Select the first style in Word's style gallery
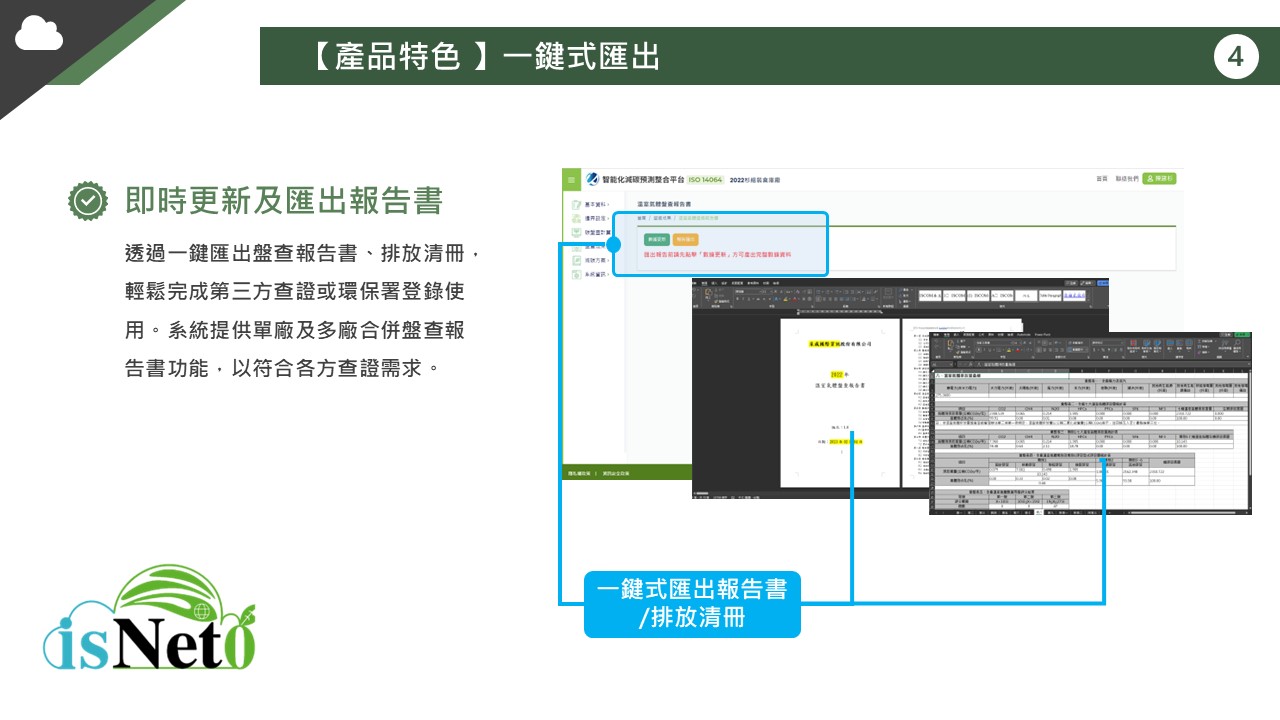The height and width of the screenshot is (720, 1280). [930, 296]
